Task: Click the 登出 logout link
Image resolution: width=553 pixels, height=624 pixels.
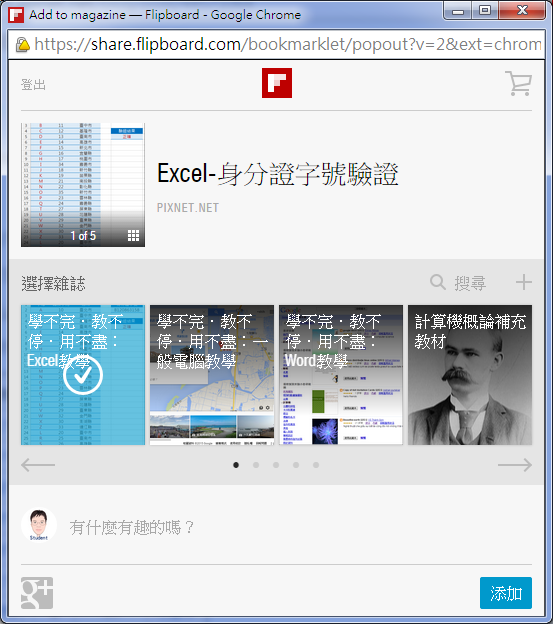Action: point(33,84)
